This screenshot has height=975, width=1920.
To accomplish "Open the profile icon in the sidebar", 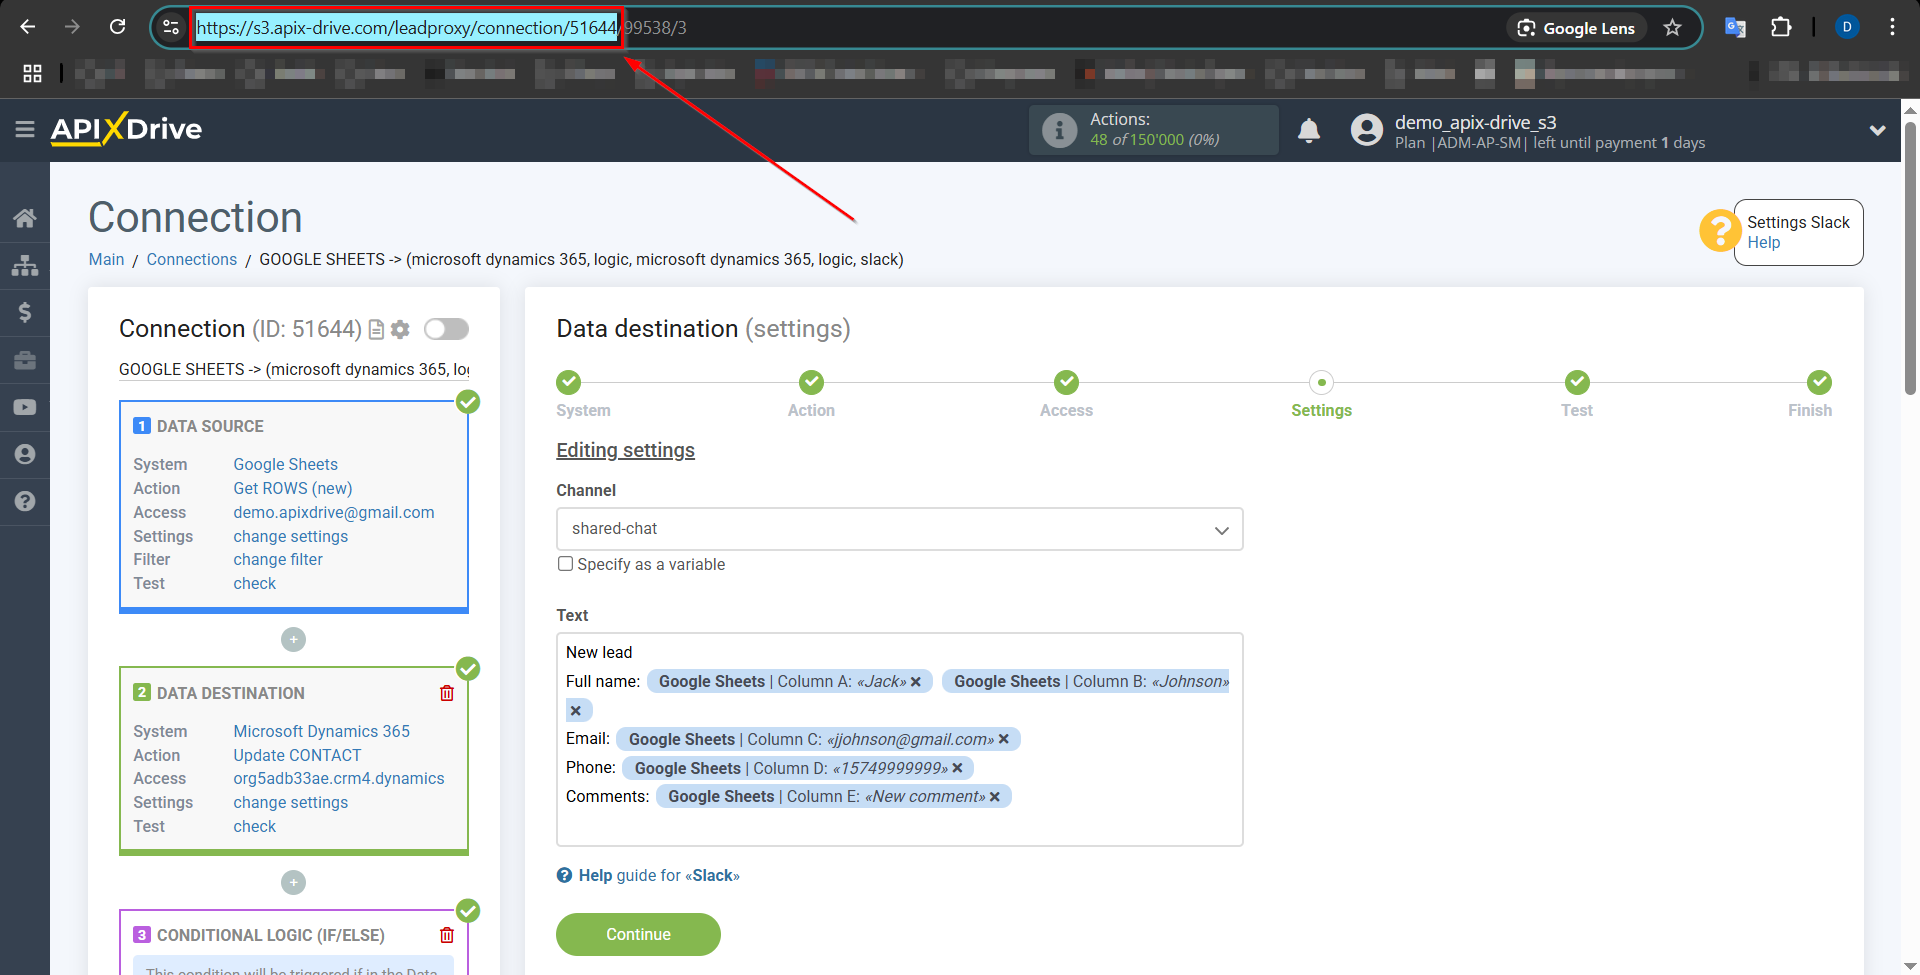I will click(25, 454).
